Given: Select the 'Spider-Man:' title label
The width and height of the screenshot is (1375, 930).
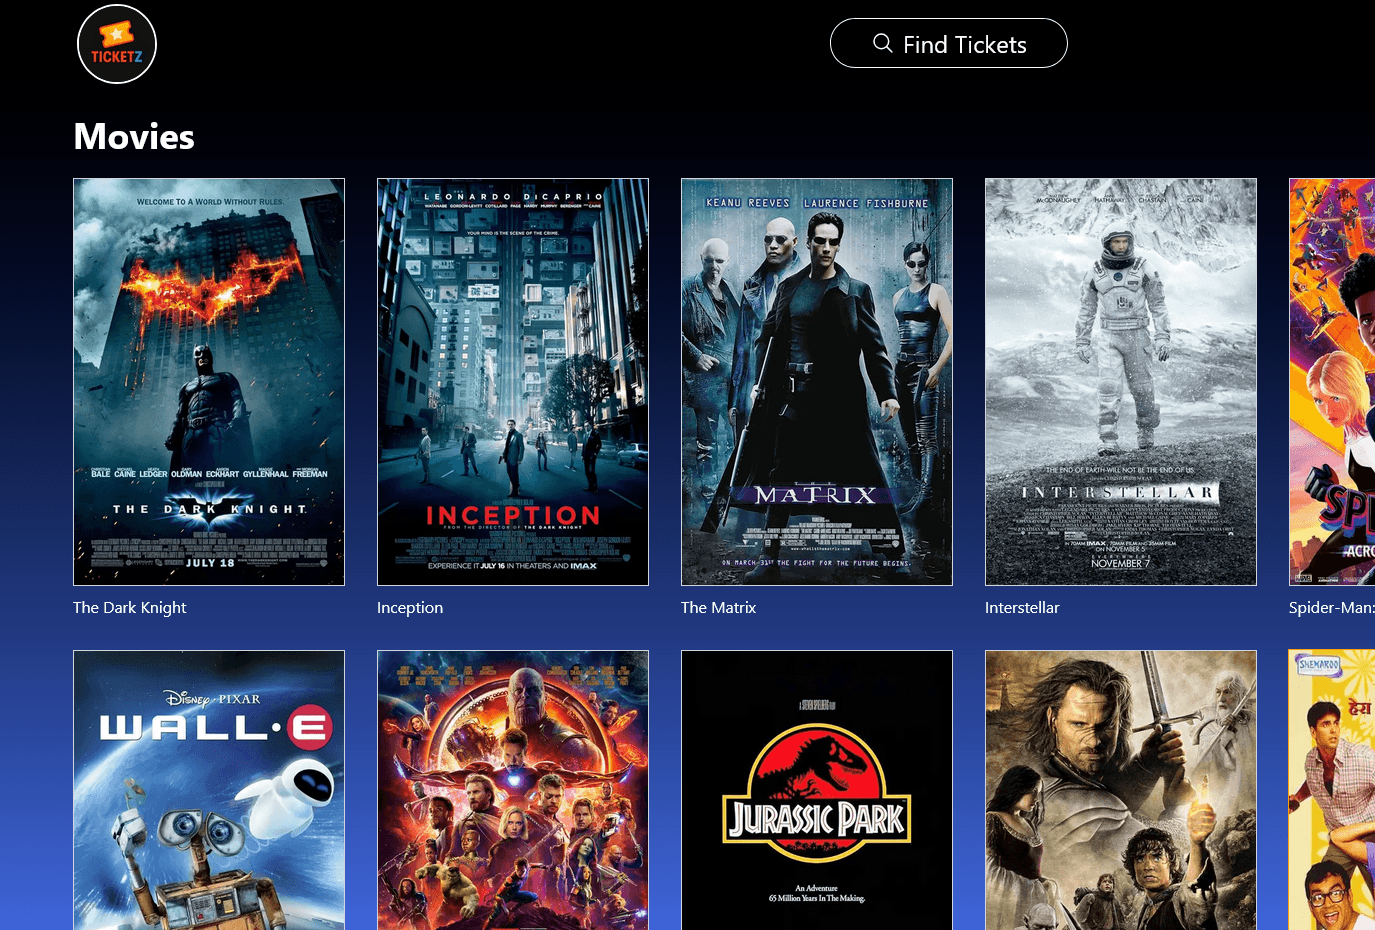Looking at the screenshot, I should click(1331, 608).
